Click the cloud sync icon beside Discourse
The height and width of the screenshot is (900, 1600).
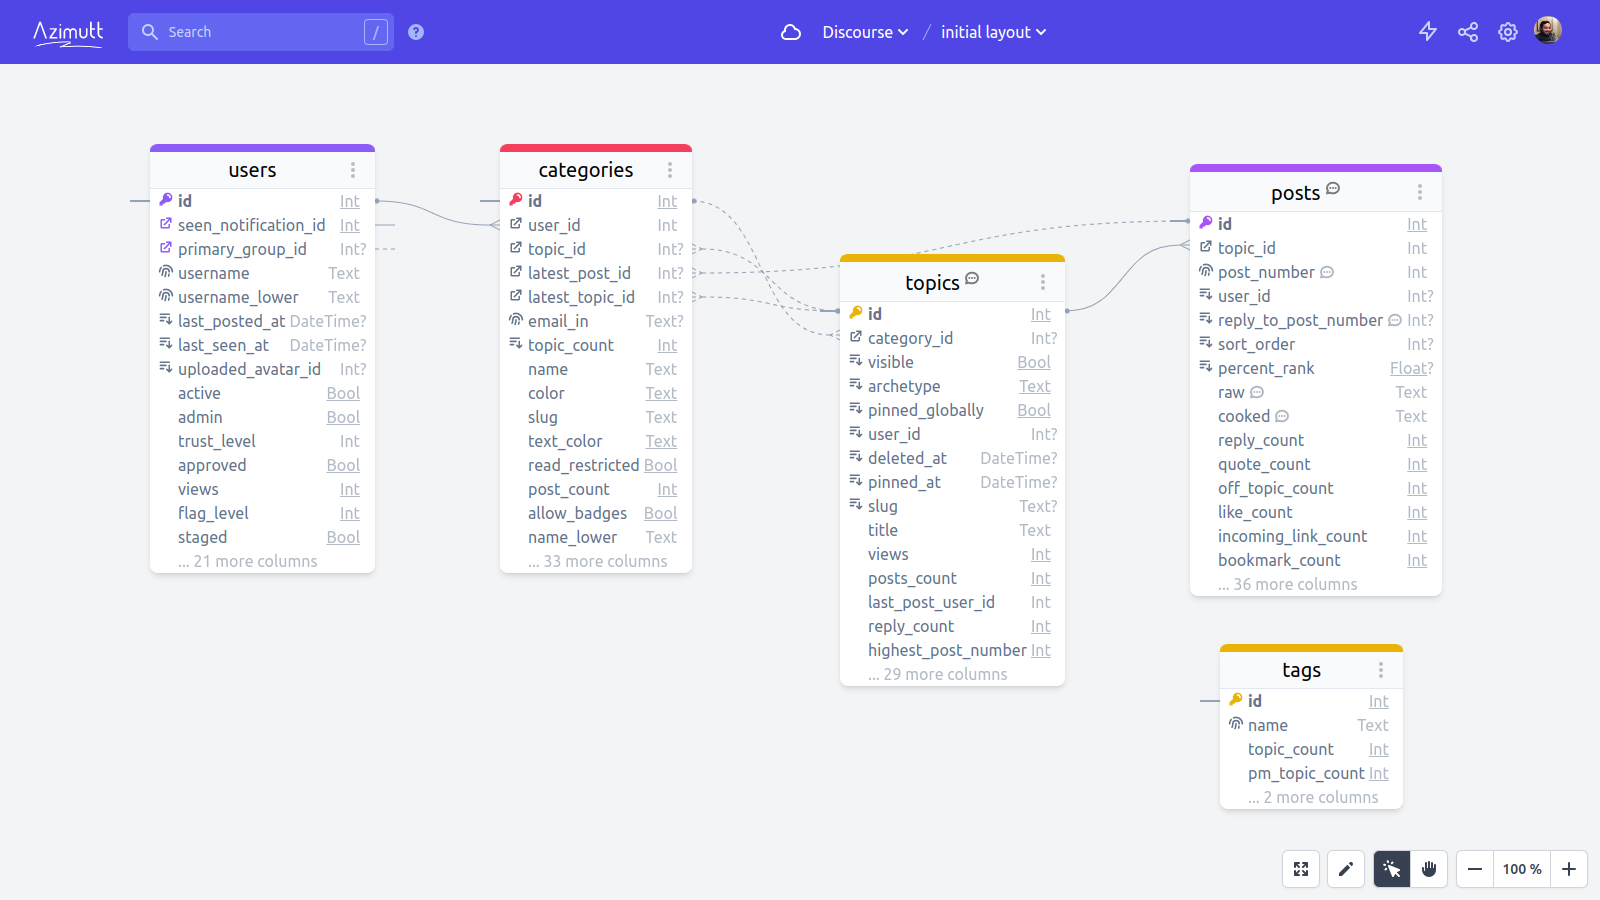(791, 32)
